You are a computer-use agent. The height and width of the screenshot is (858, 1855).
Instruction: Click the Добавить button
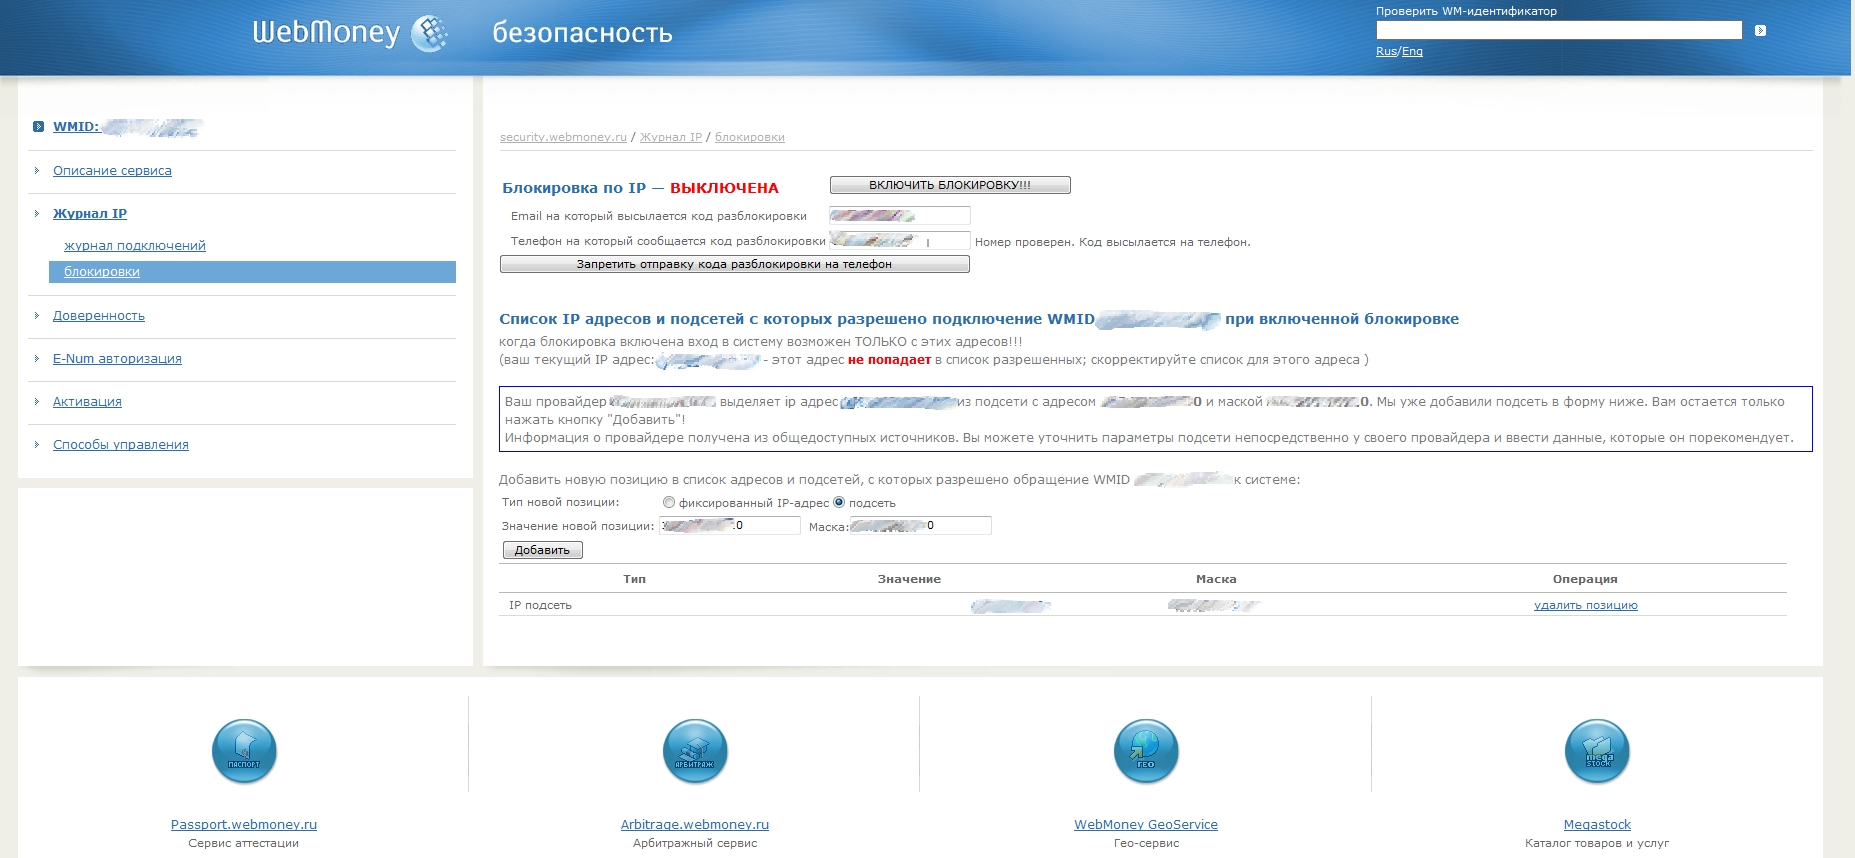click(x=542, y=550)
